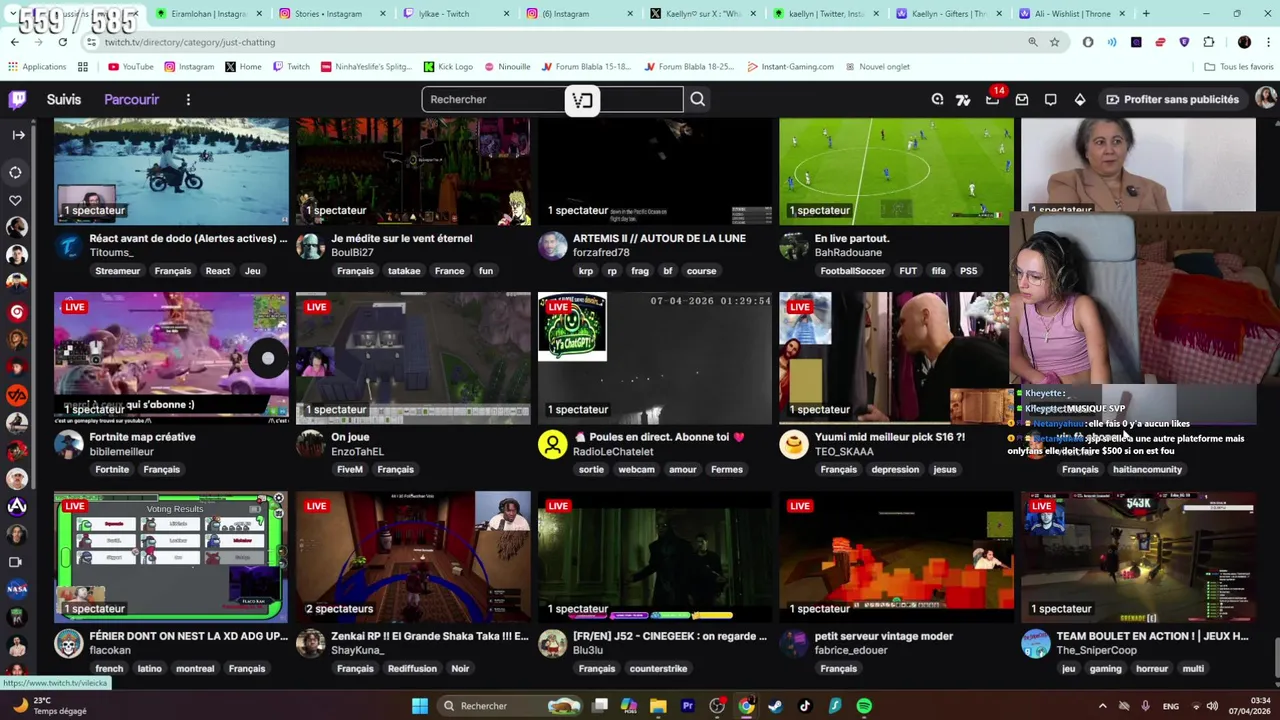Open the user avatar menu in the Twitch header
Image resolution: width=1280 pixels, height=720 pixels.
point(1265,98)
